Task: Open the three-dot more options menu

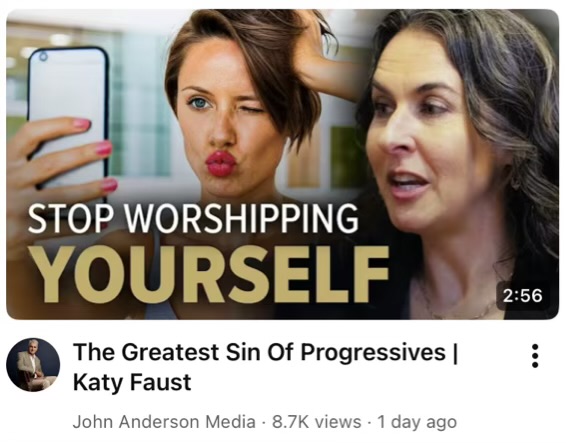Action: click(535, 356)
